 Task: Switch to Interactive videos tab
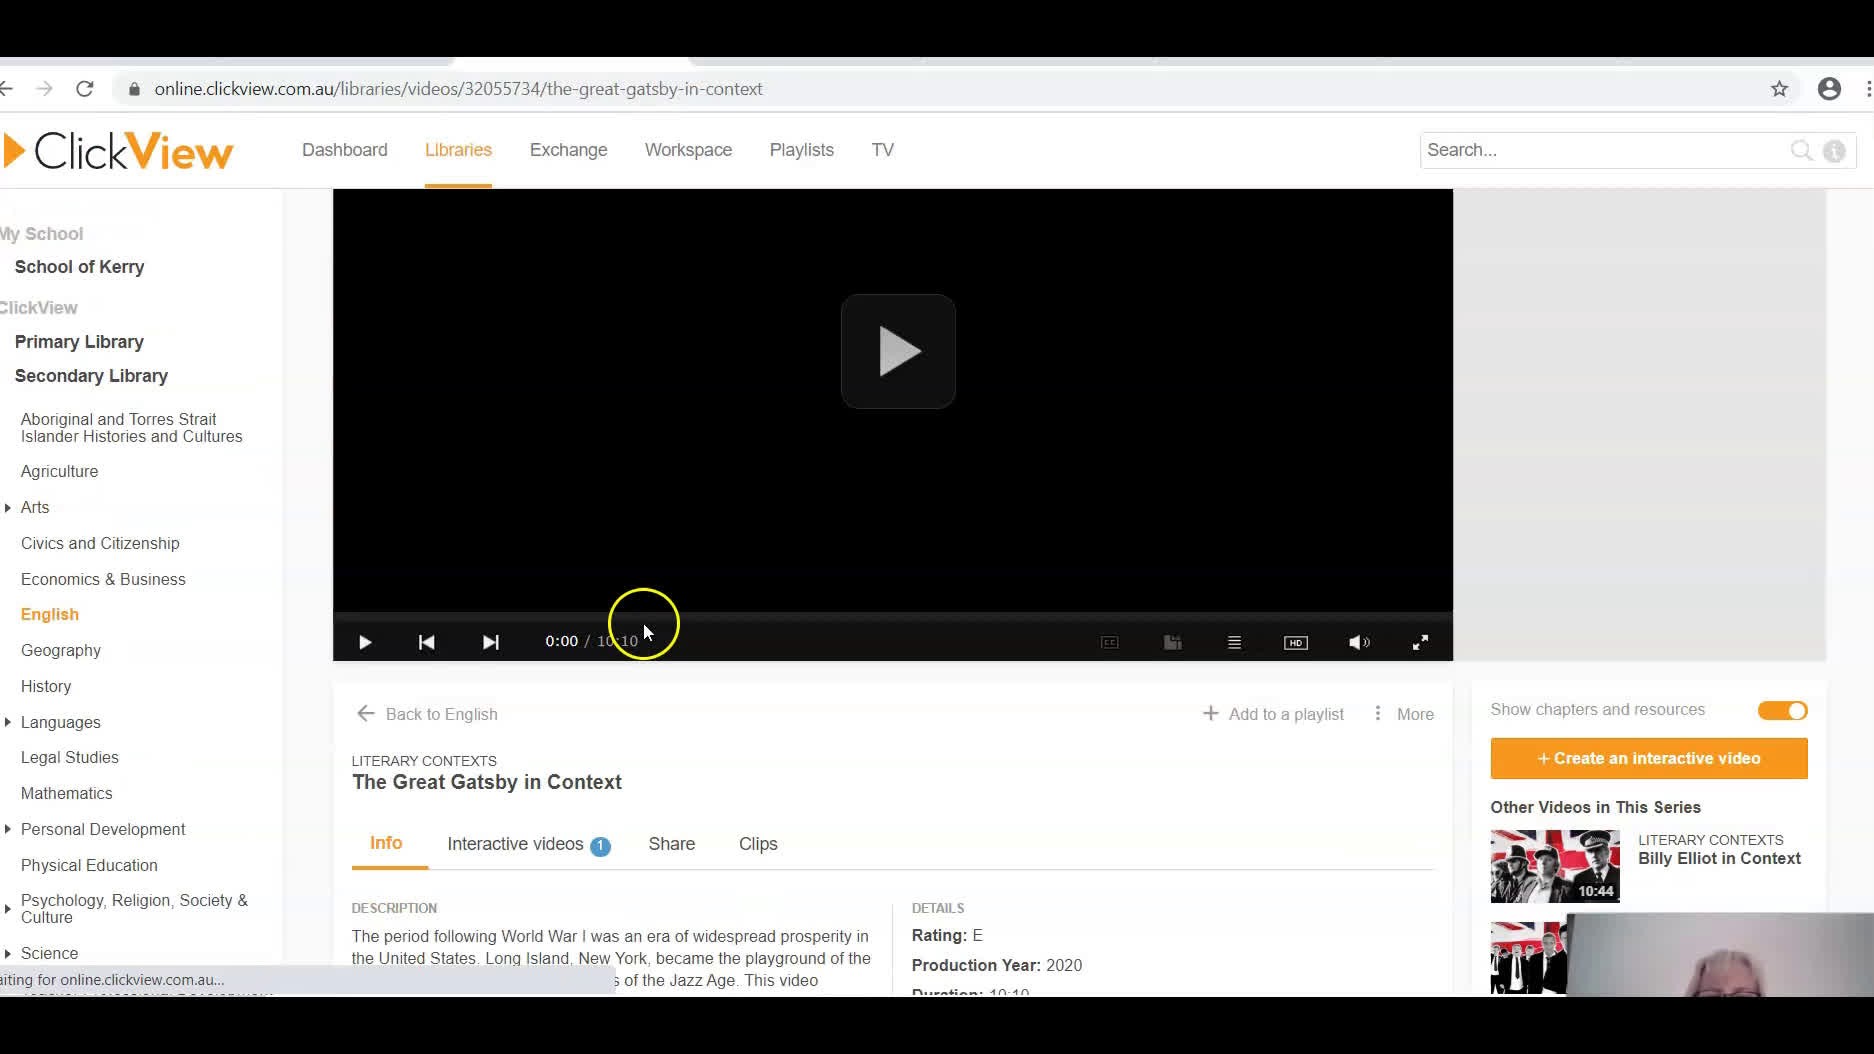tap(528, 844)
